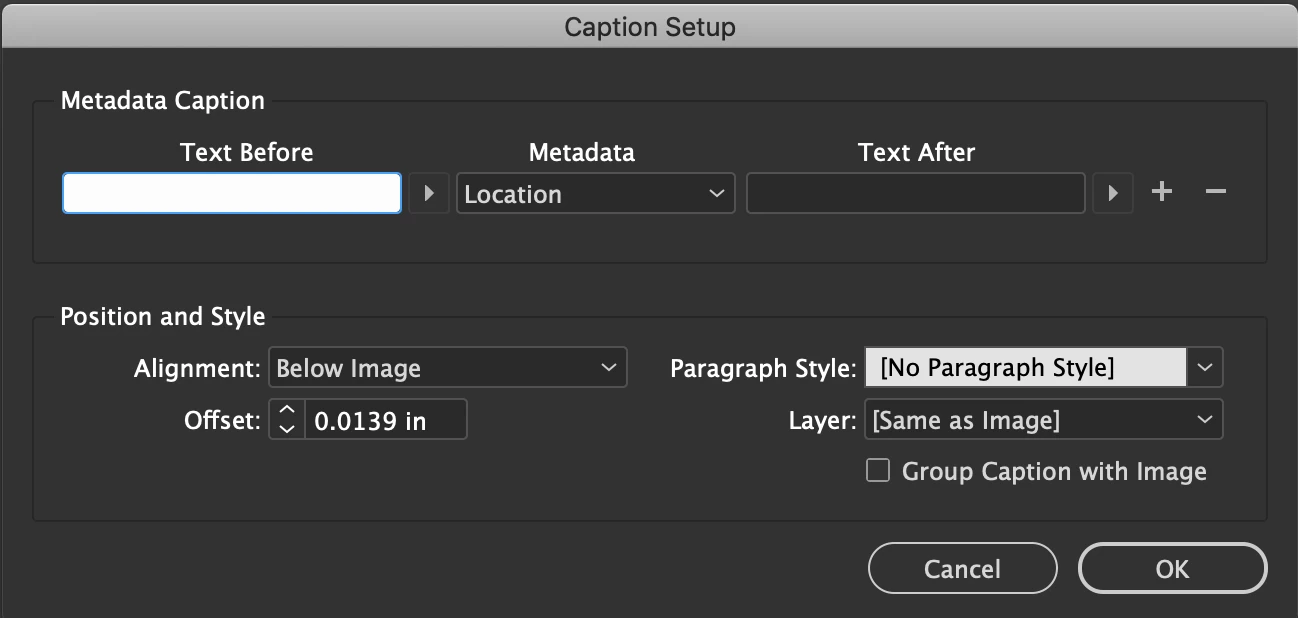The width and height of the screenshot is (1298, 618).
Task: Open special characters menu for Text Before
Action: pyautogui.click(x=430, y=193)
